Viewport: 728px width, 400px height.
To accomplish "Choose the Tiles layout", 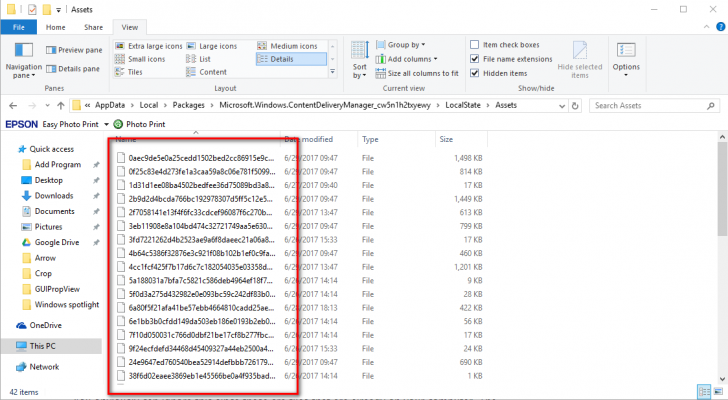I will [x=129, y=72].
